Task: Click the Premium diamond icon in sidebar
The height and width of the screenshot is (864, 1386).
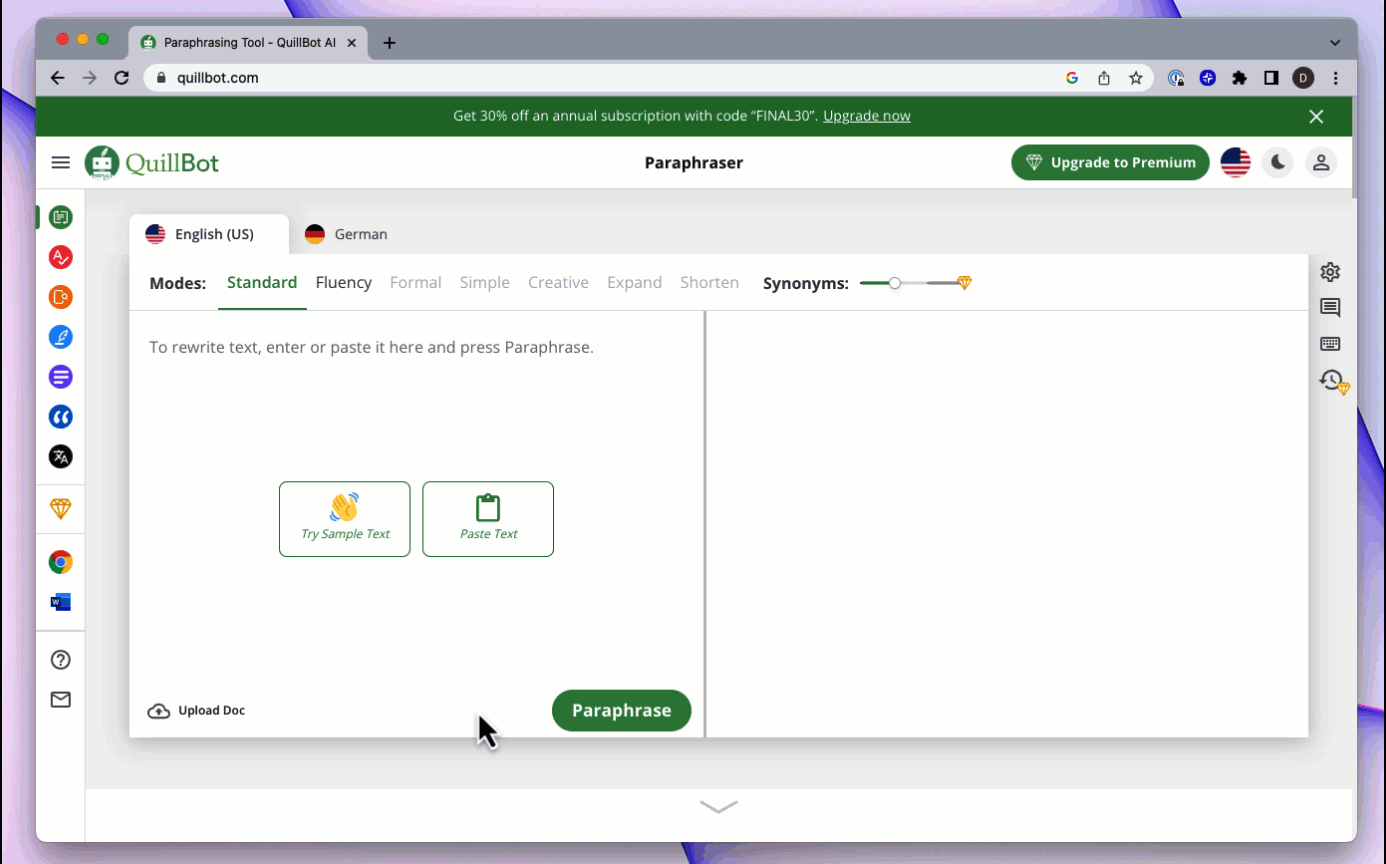Action: tap(61, 509)
